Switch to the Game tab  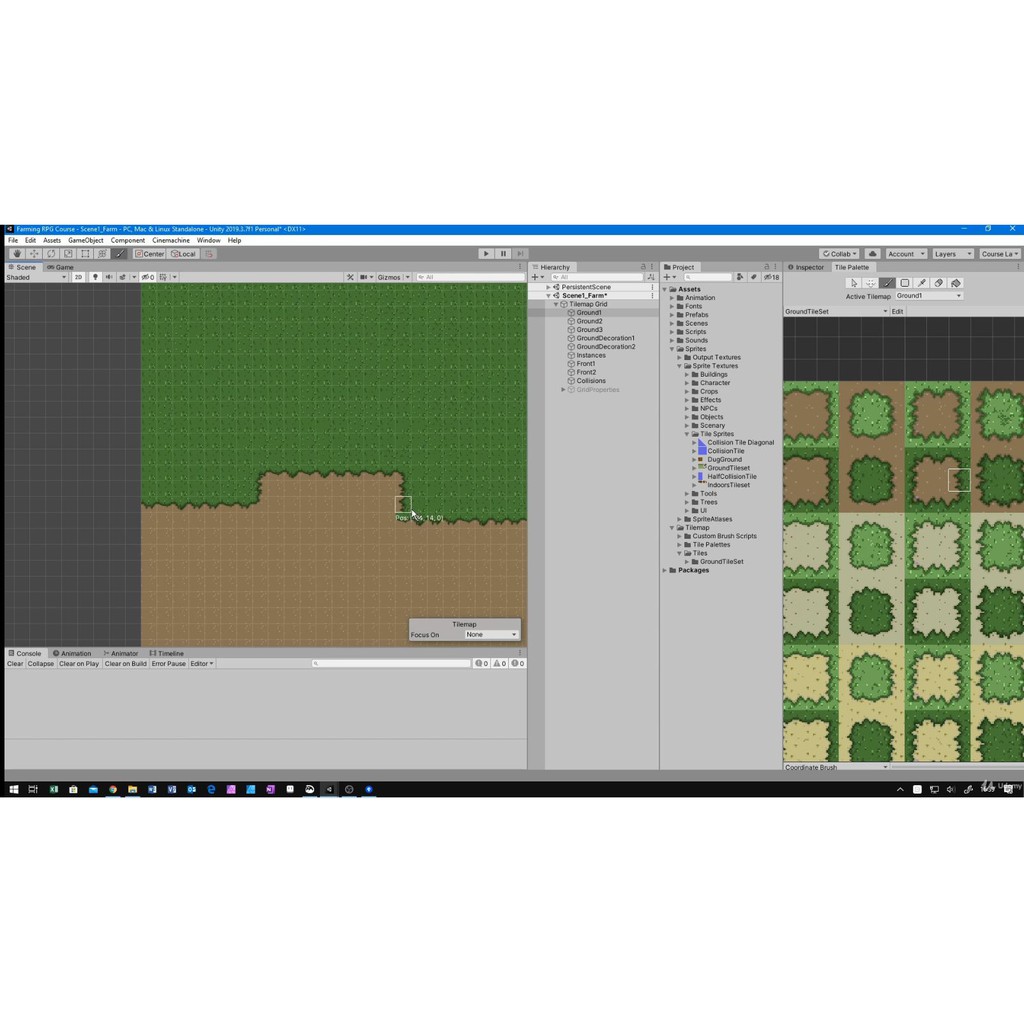coord(60,267)
